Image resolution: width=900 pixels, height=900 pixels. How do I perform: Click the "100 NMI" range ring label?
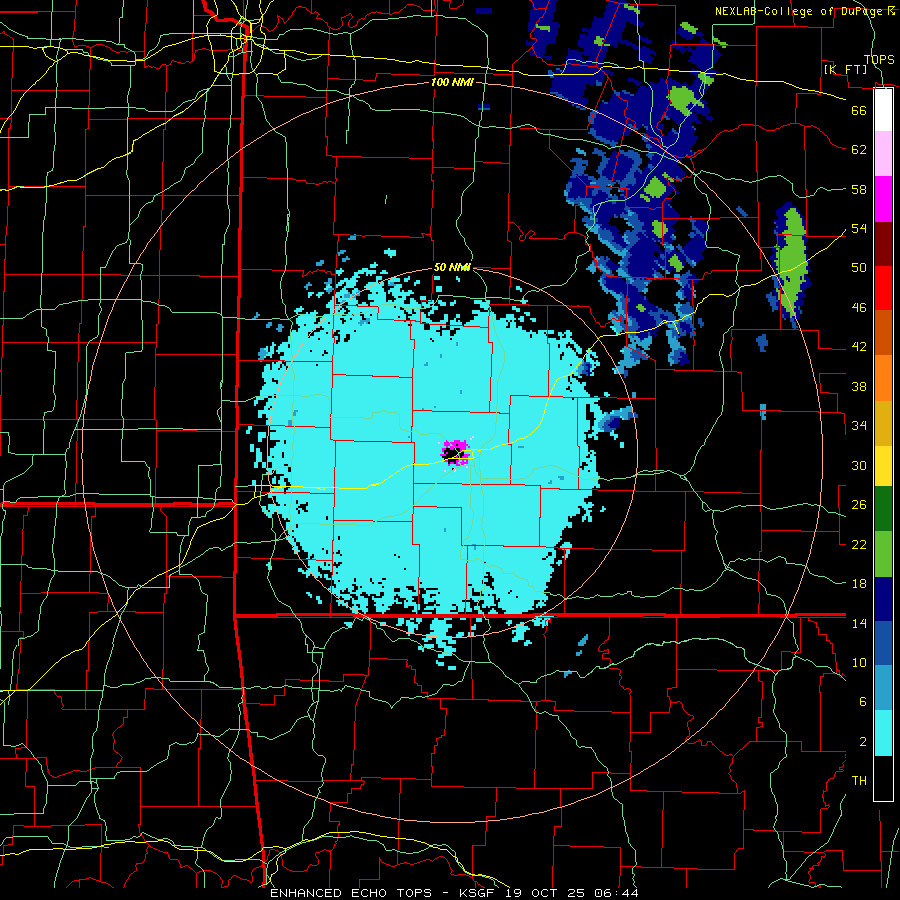coord(452,82)
